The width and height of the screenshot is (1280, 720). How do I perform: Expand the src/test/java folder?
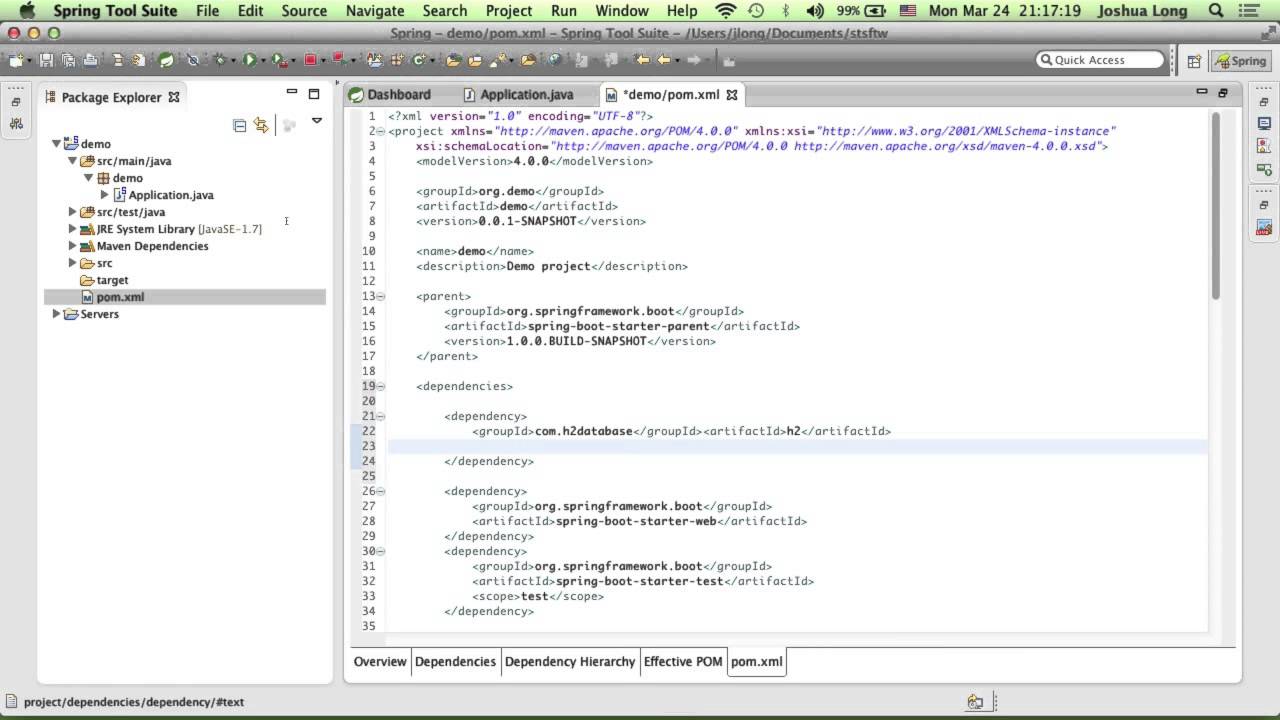(x=73, y=212)
